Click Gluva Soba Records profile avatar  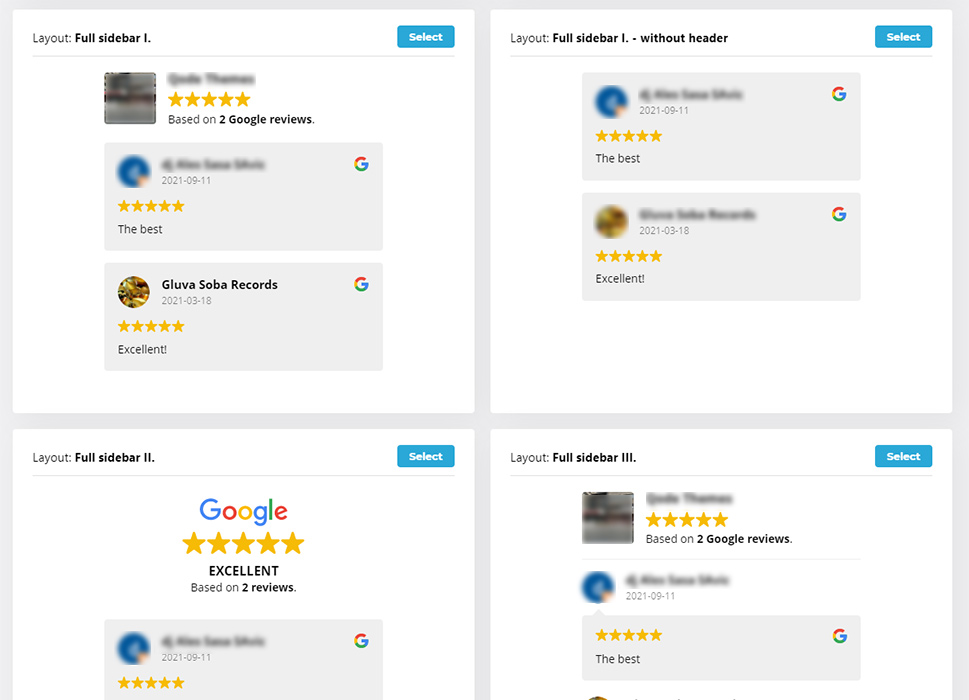pyautogui.click(x=133, y=292)
